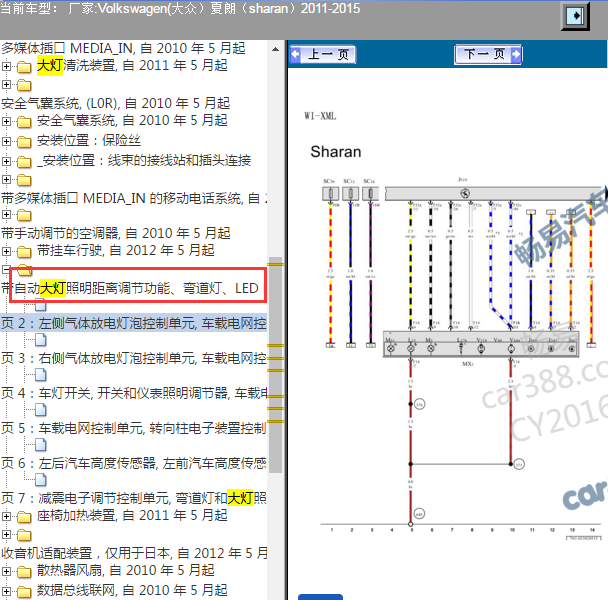The height and width of the screenshot is (600, 608).
Task: Click the panel toggle arrow icon top right
Action: tap(575, 16)
